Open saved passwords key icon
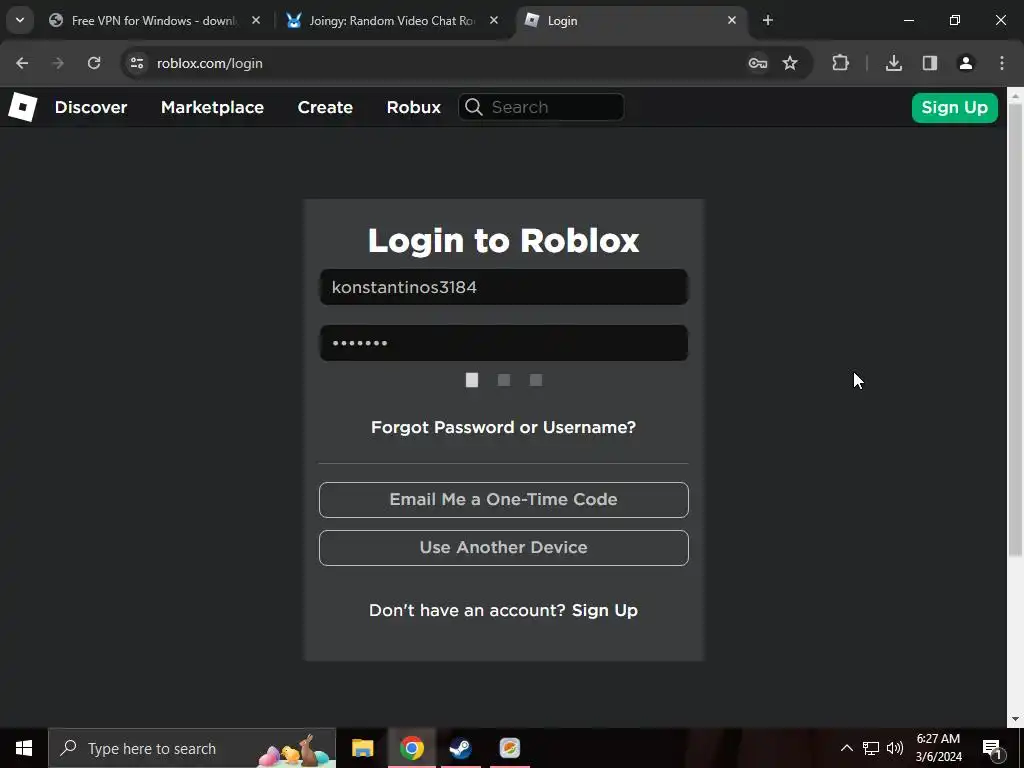This screenshot has height=768, width=1024. pos(758,63)
